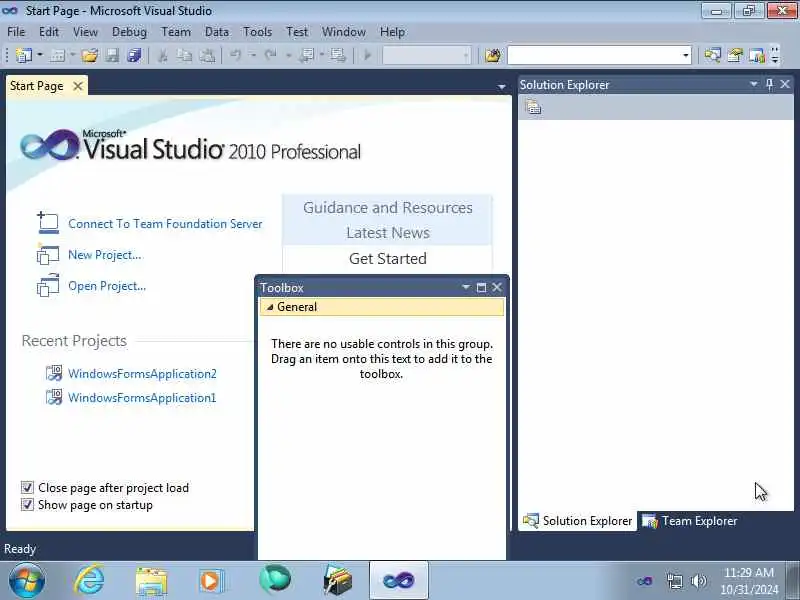This screenshot has height=600, width=800.
Task: Click the New Project toolbar icon
Action: pyautogui.click(x=23, y=55)
